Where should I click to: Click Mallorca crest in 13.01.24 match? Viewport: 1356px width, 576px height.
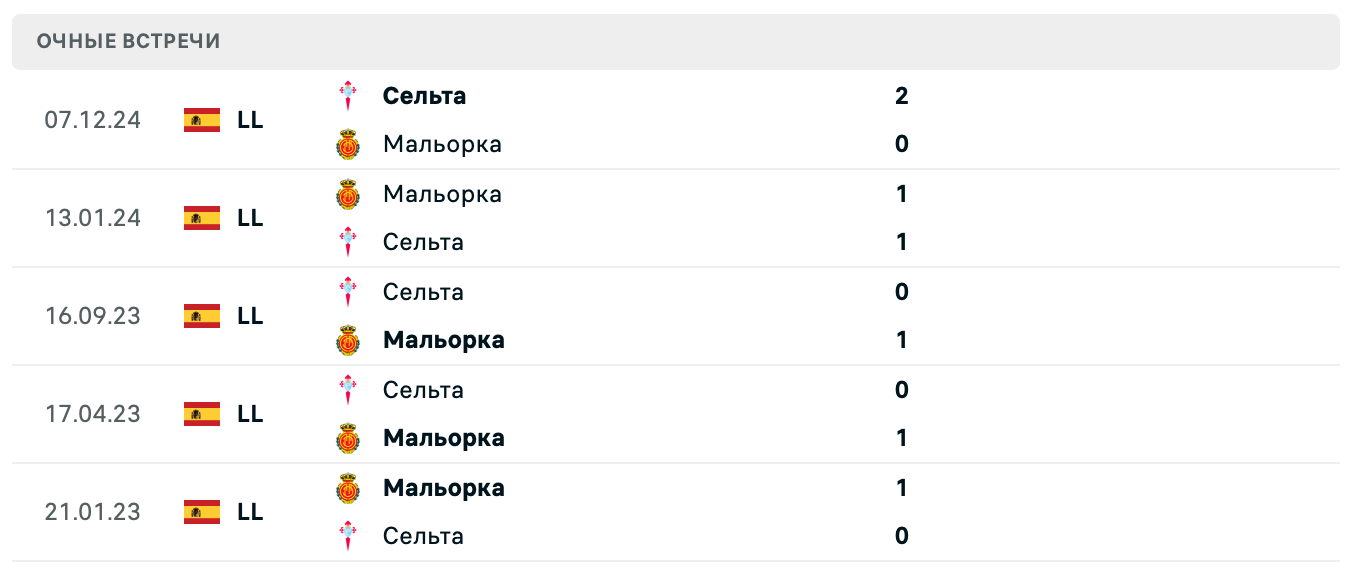(347, 194)
